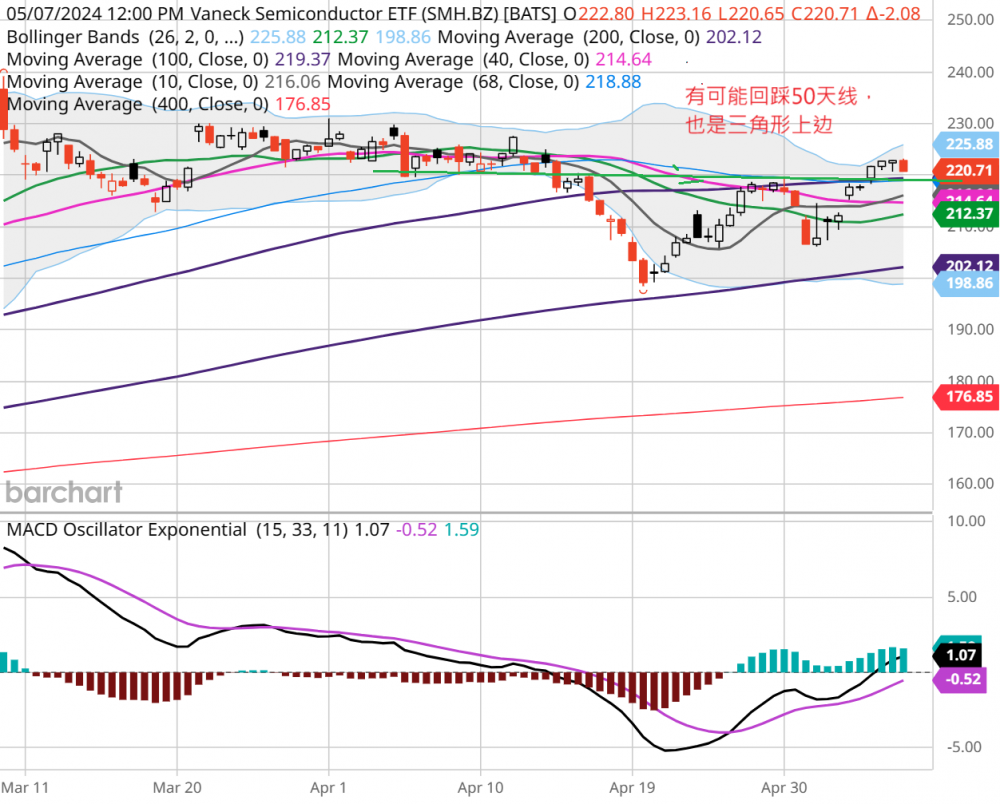Click the black 1.07 MACD value tag

pyautogui.click(x=965, y=656)
